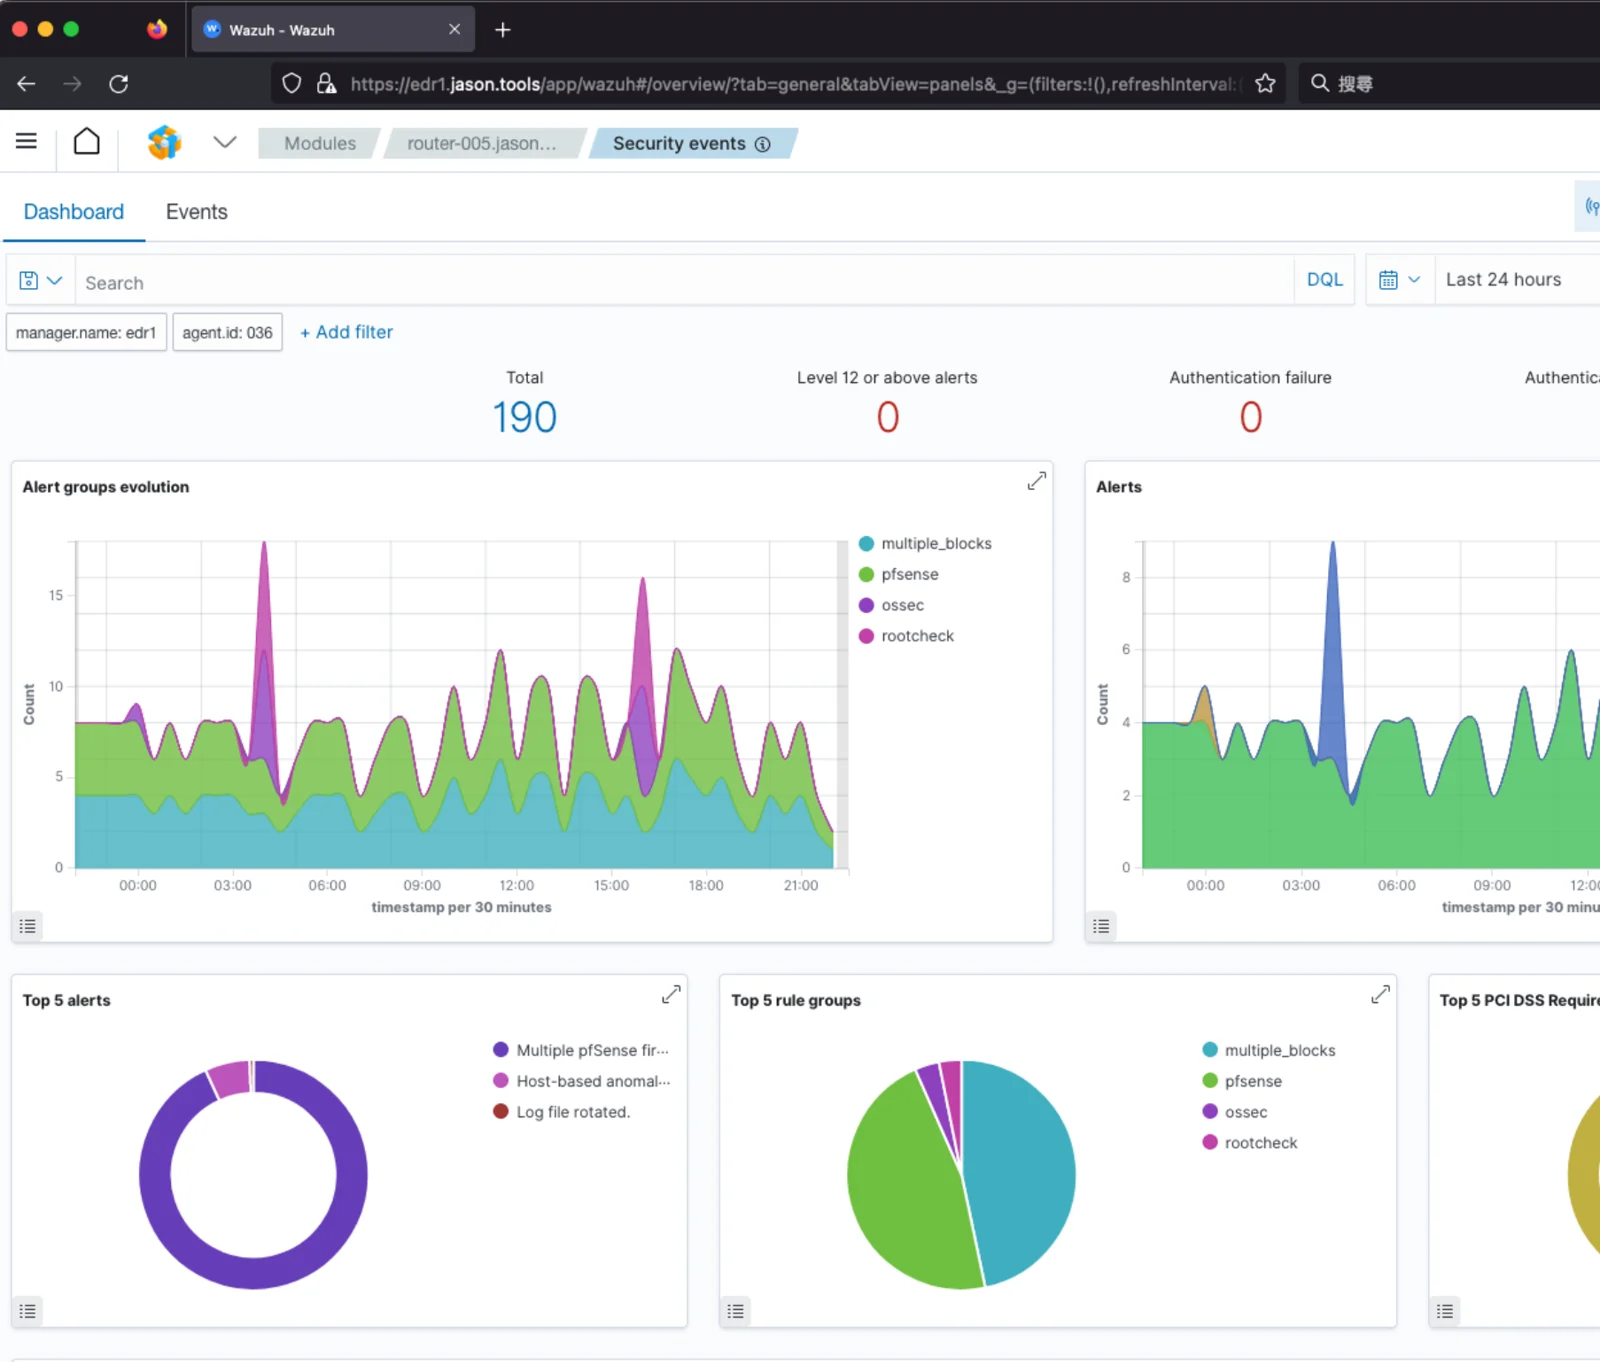
Task: Add a new filter
Action: (x=346, y=332)
